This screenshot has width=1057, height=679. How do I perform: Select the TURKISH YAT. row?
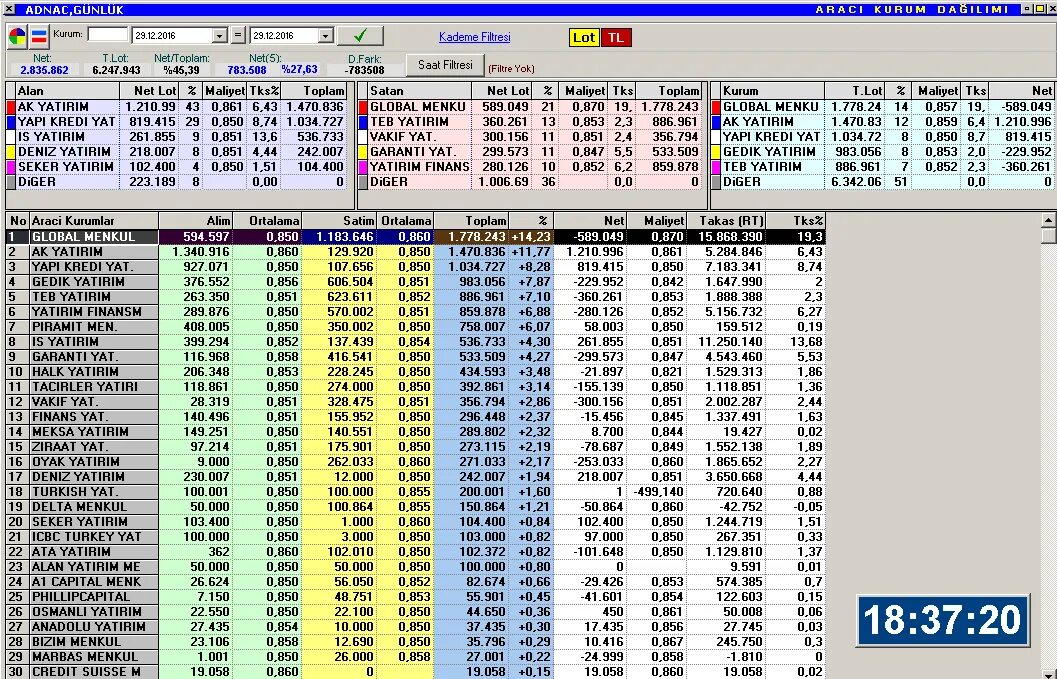[416, 492]
